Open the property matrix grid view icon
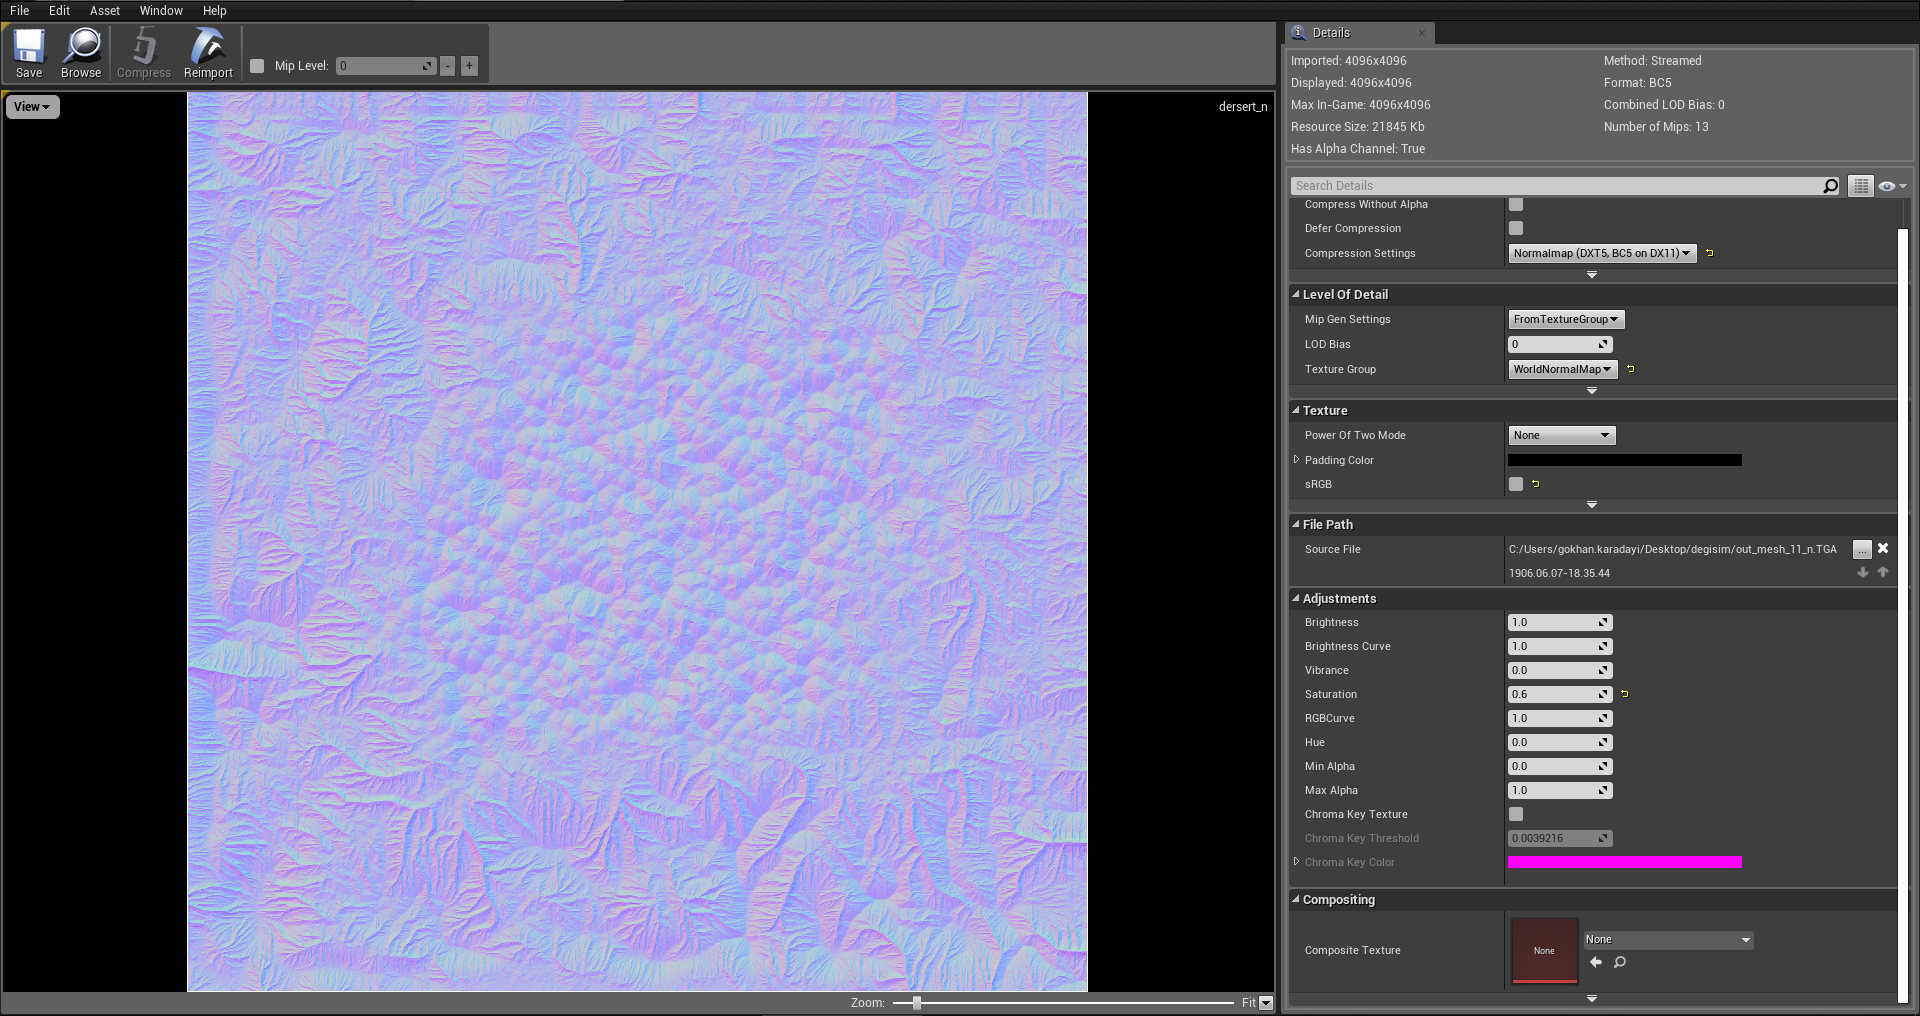Viewport: 1920px width, 1016px height. [1860, 186]
